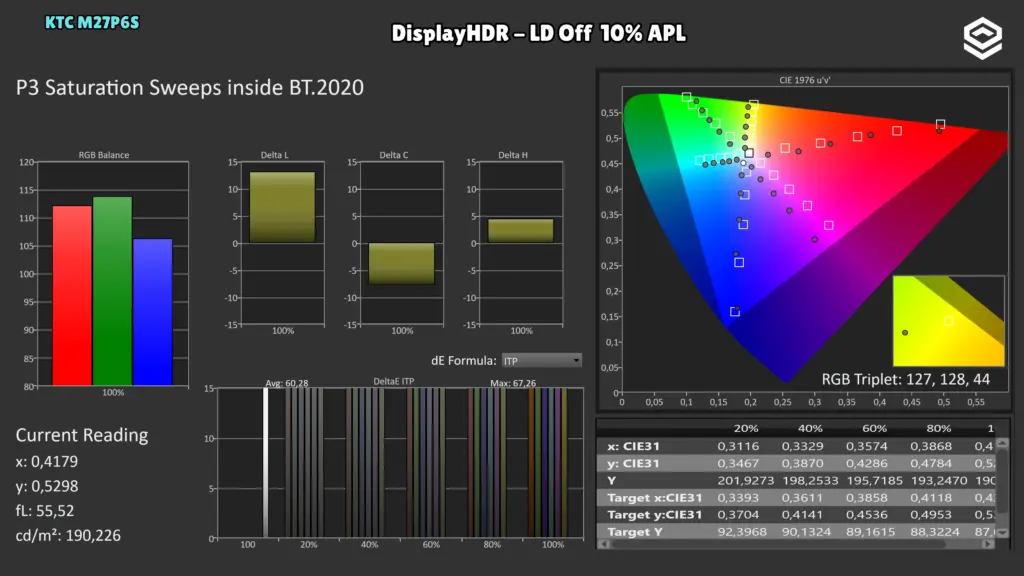Click table cell '0,3116'
Viewport: 1024px width, 576px height.
point(738,447)
